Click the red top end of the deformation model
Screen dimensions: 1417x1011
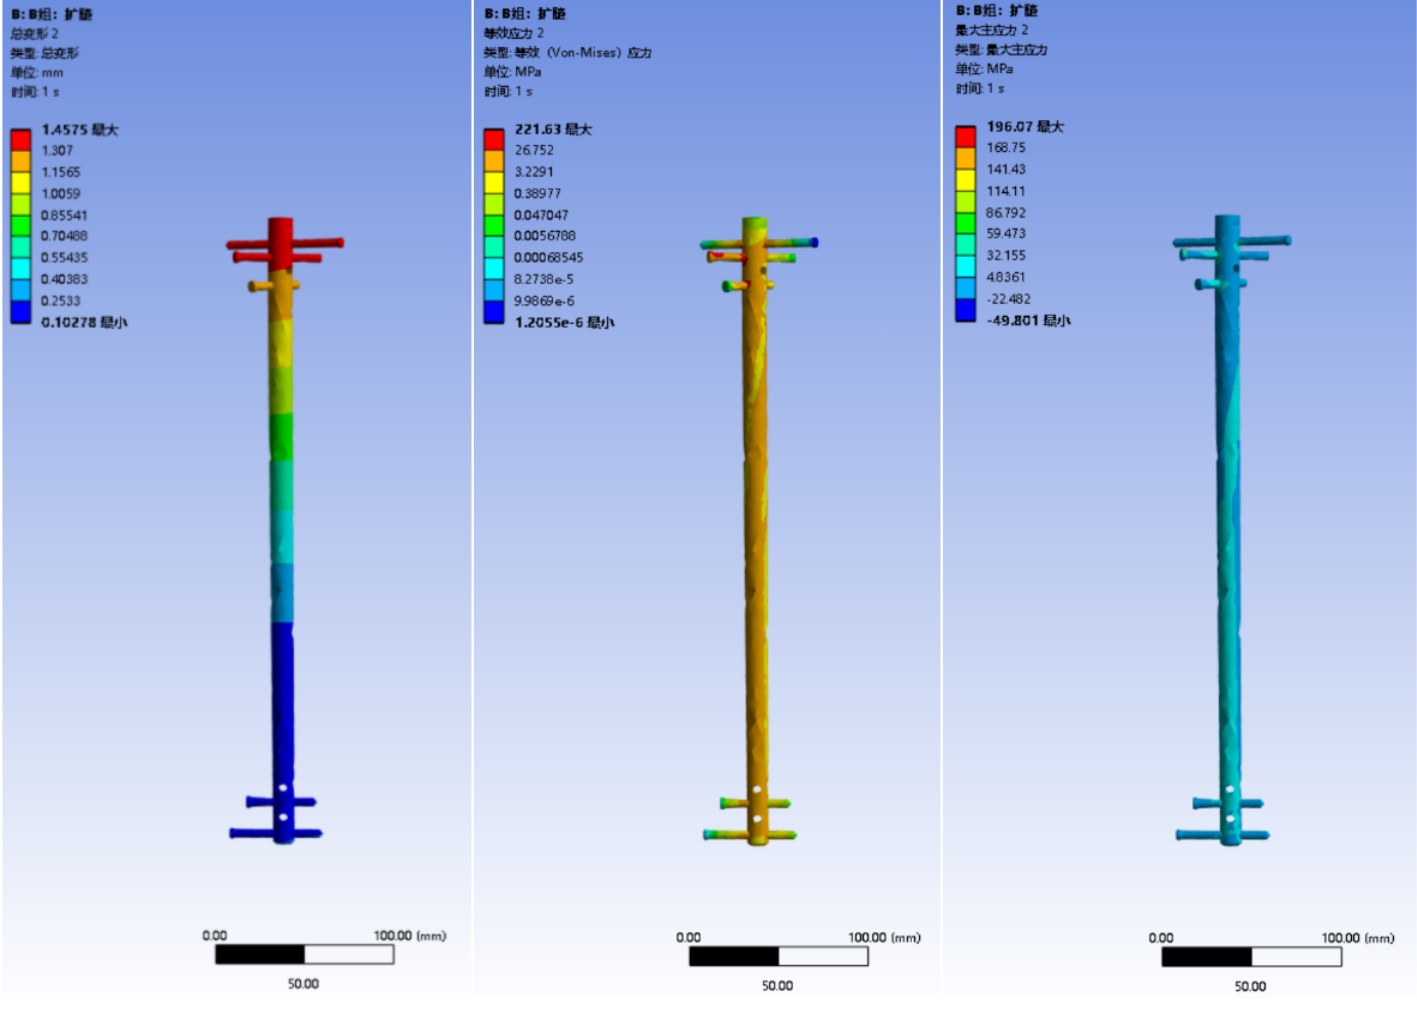pos(281,240)
